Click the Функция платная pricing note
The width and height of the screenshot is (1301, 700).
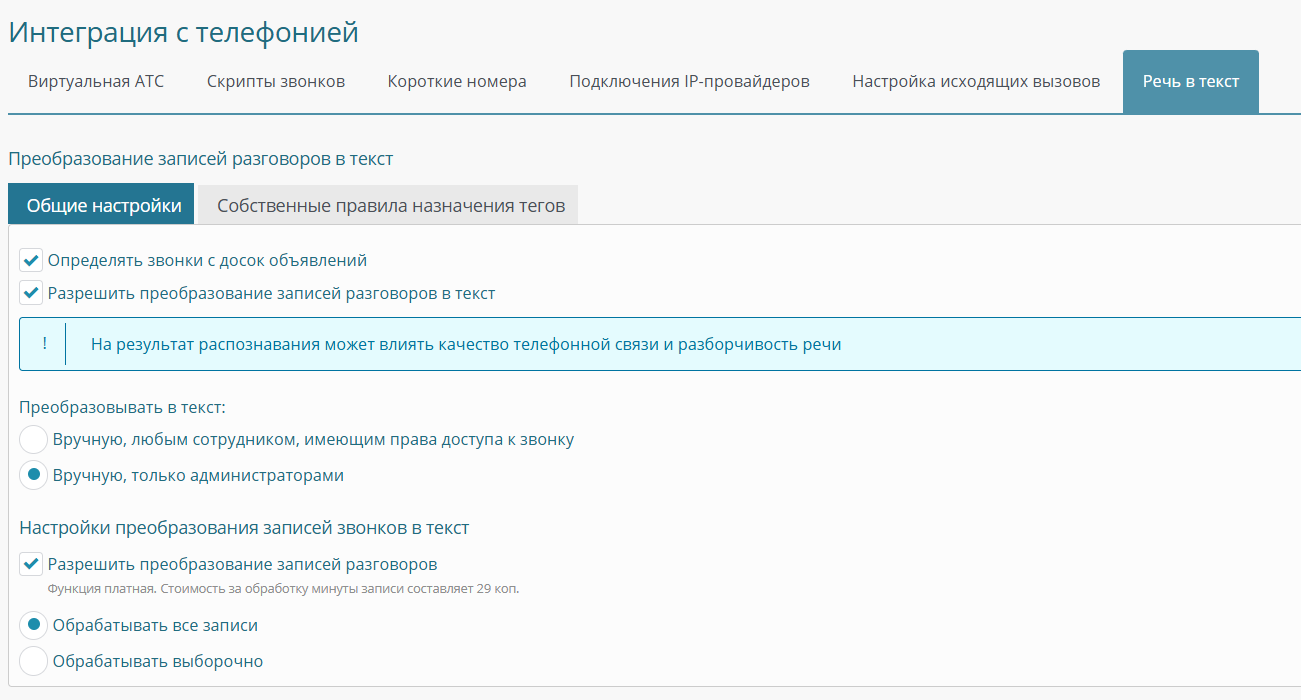pos(283,589)
